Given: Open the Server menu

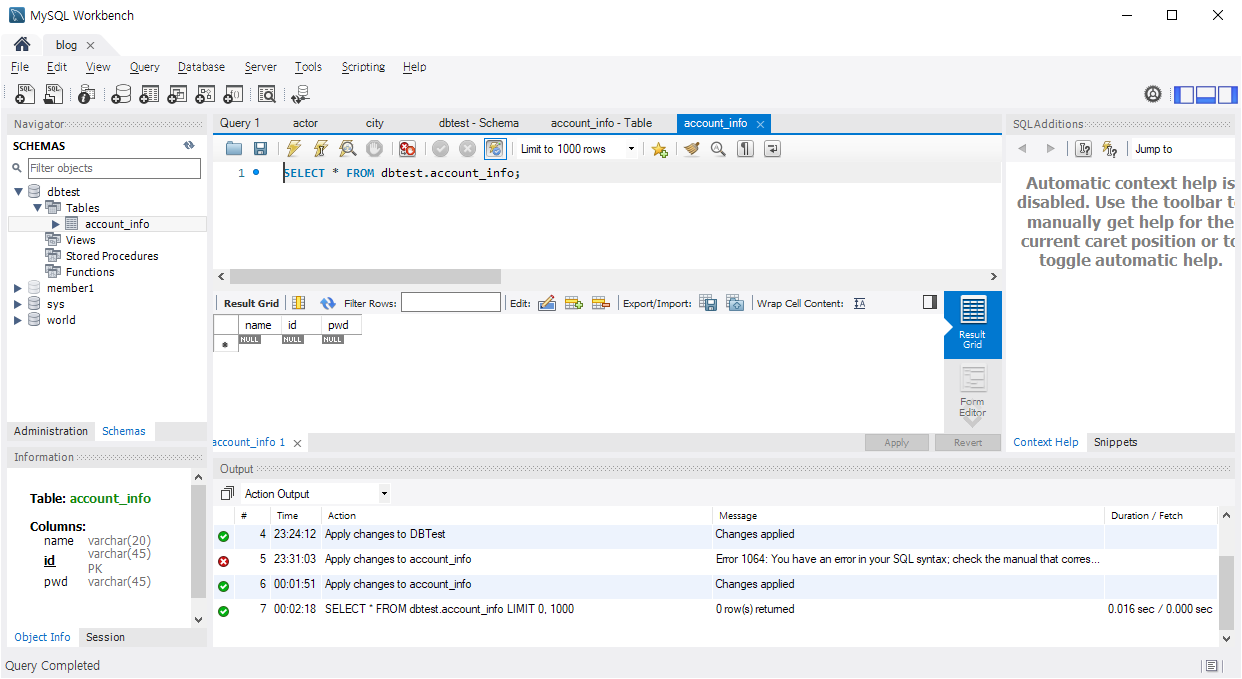Looking at the screenshot, I should (260, 67).
